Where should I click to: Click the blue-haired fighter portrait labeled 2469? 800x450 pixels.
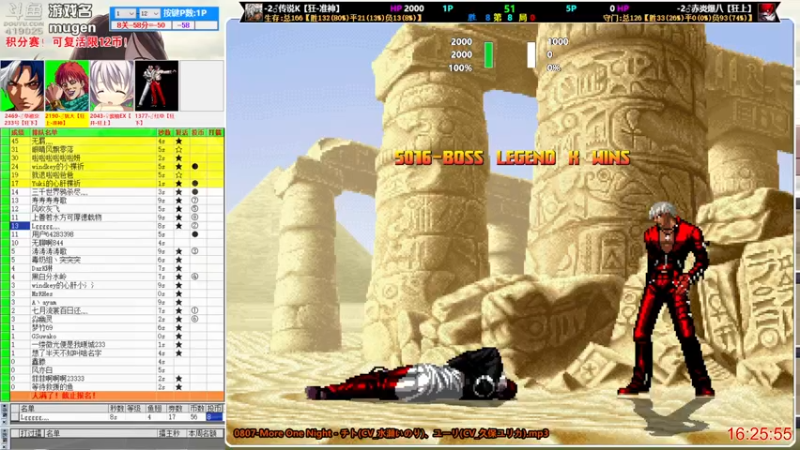tap(22, 86)
